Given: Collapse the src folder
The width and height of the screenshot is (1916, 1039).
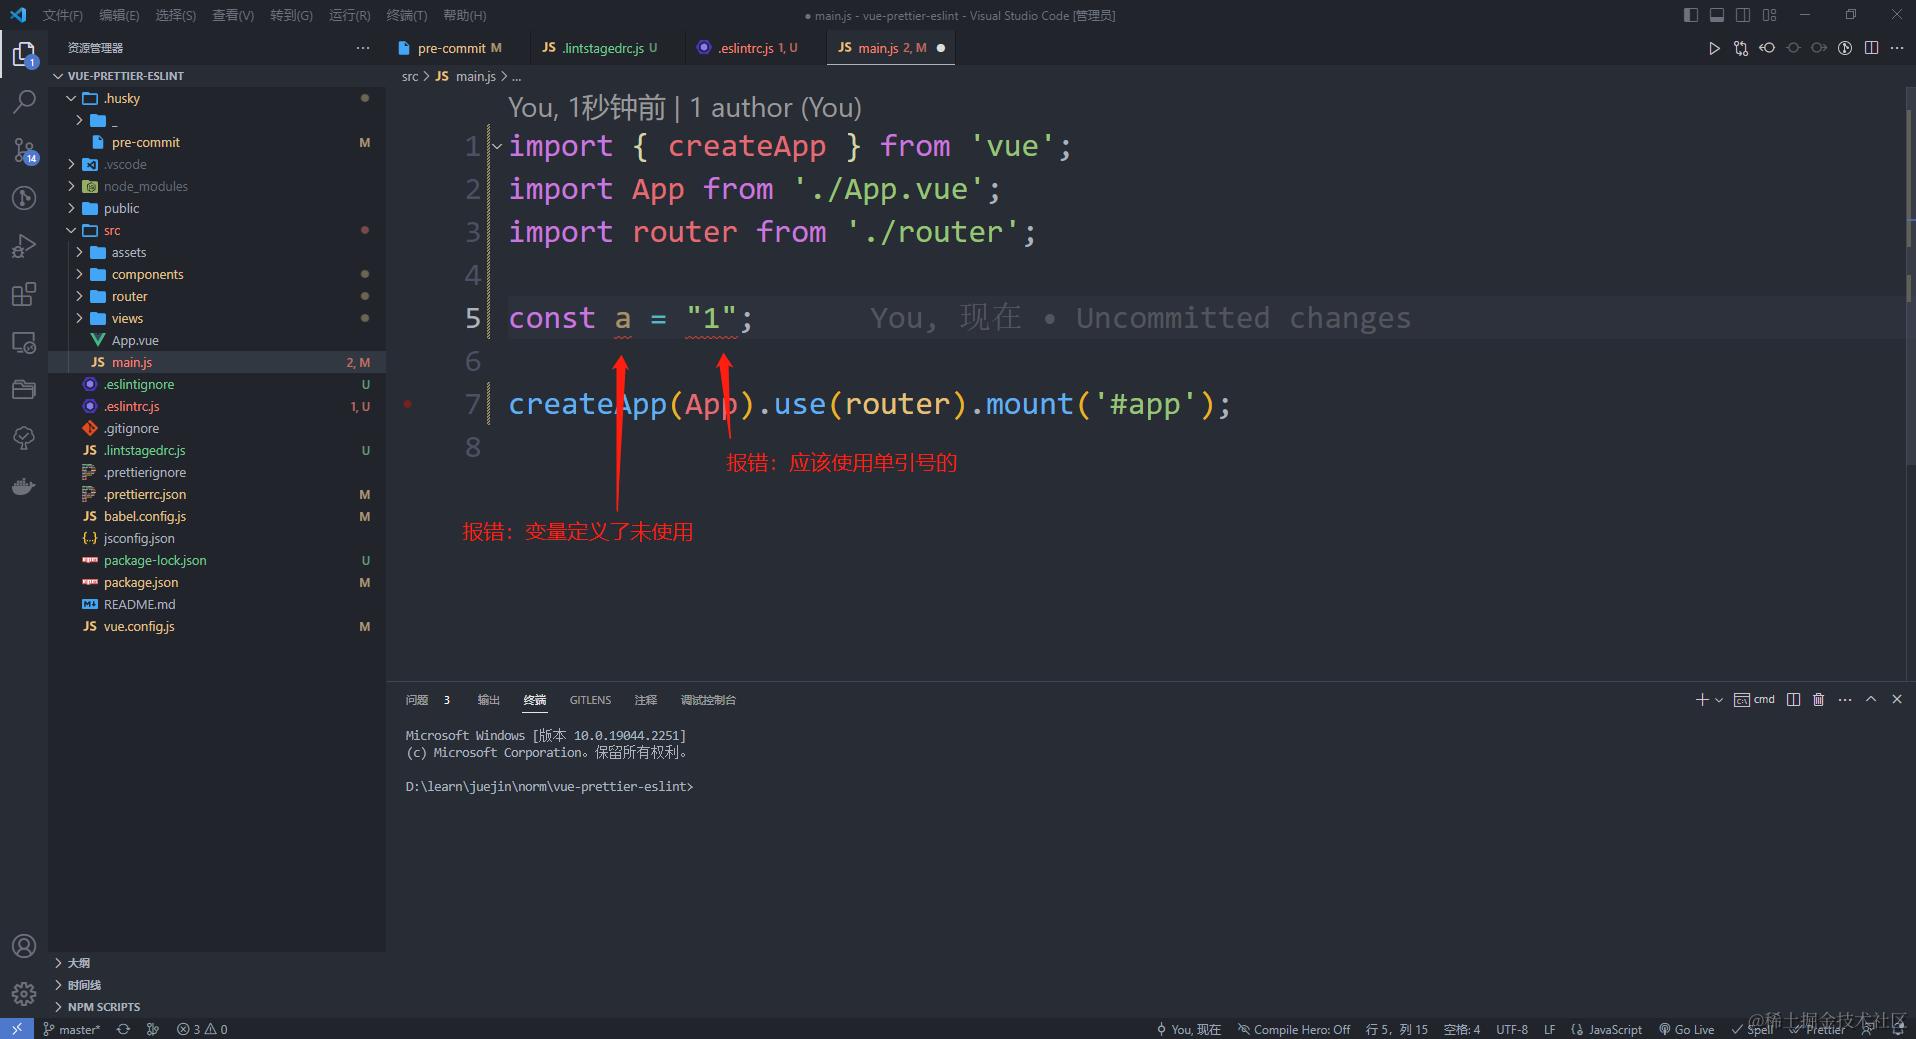Looking at the screenshot, I should tap(71, 230).
